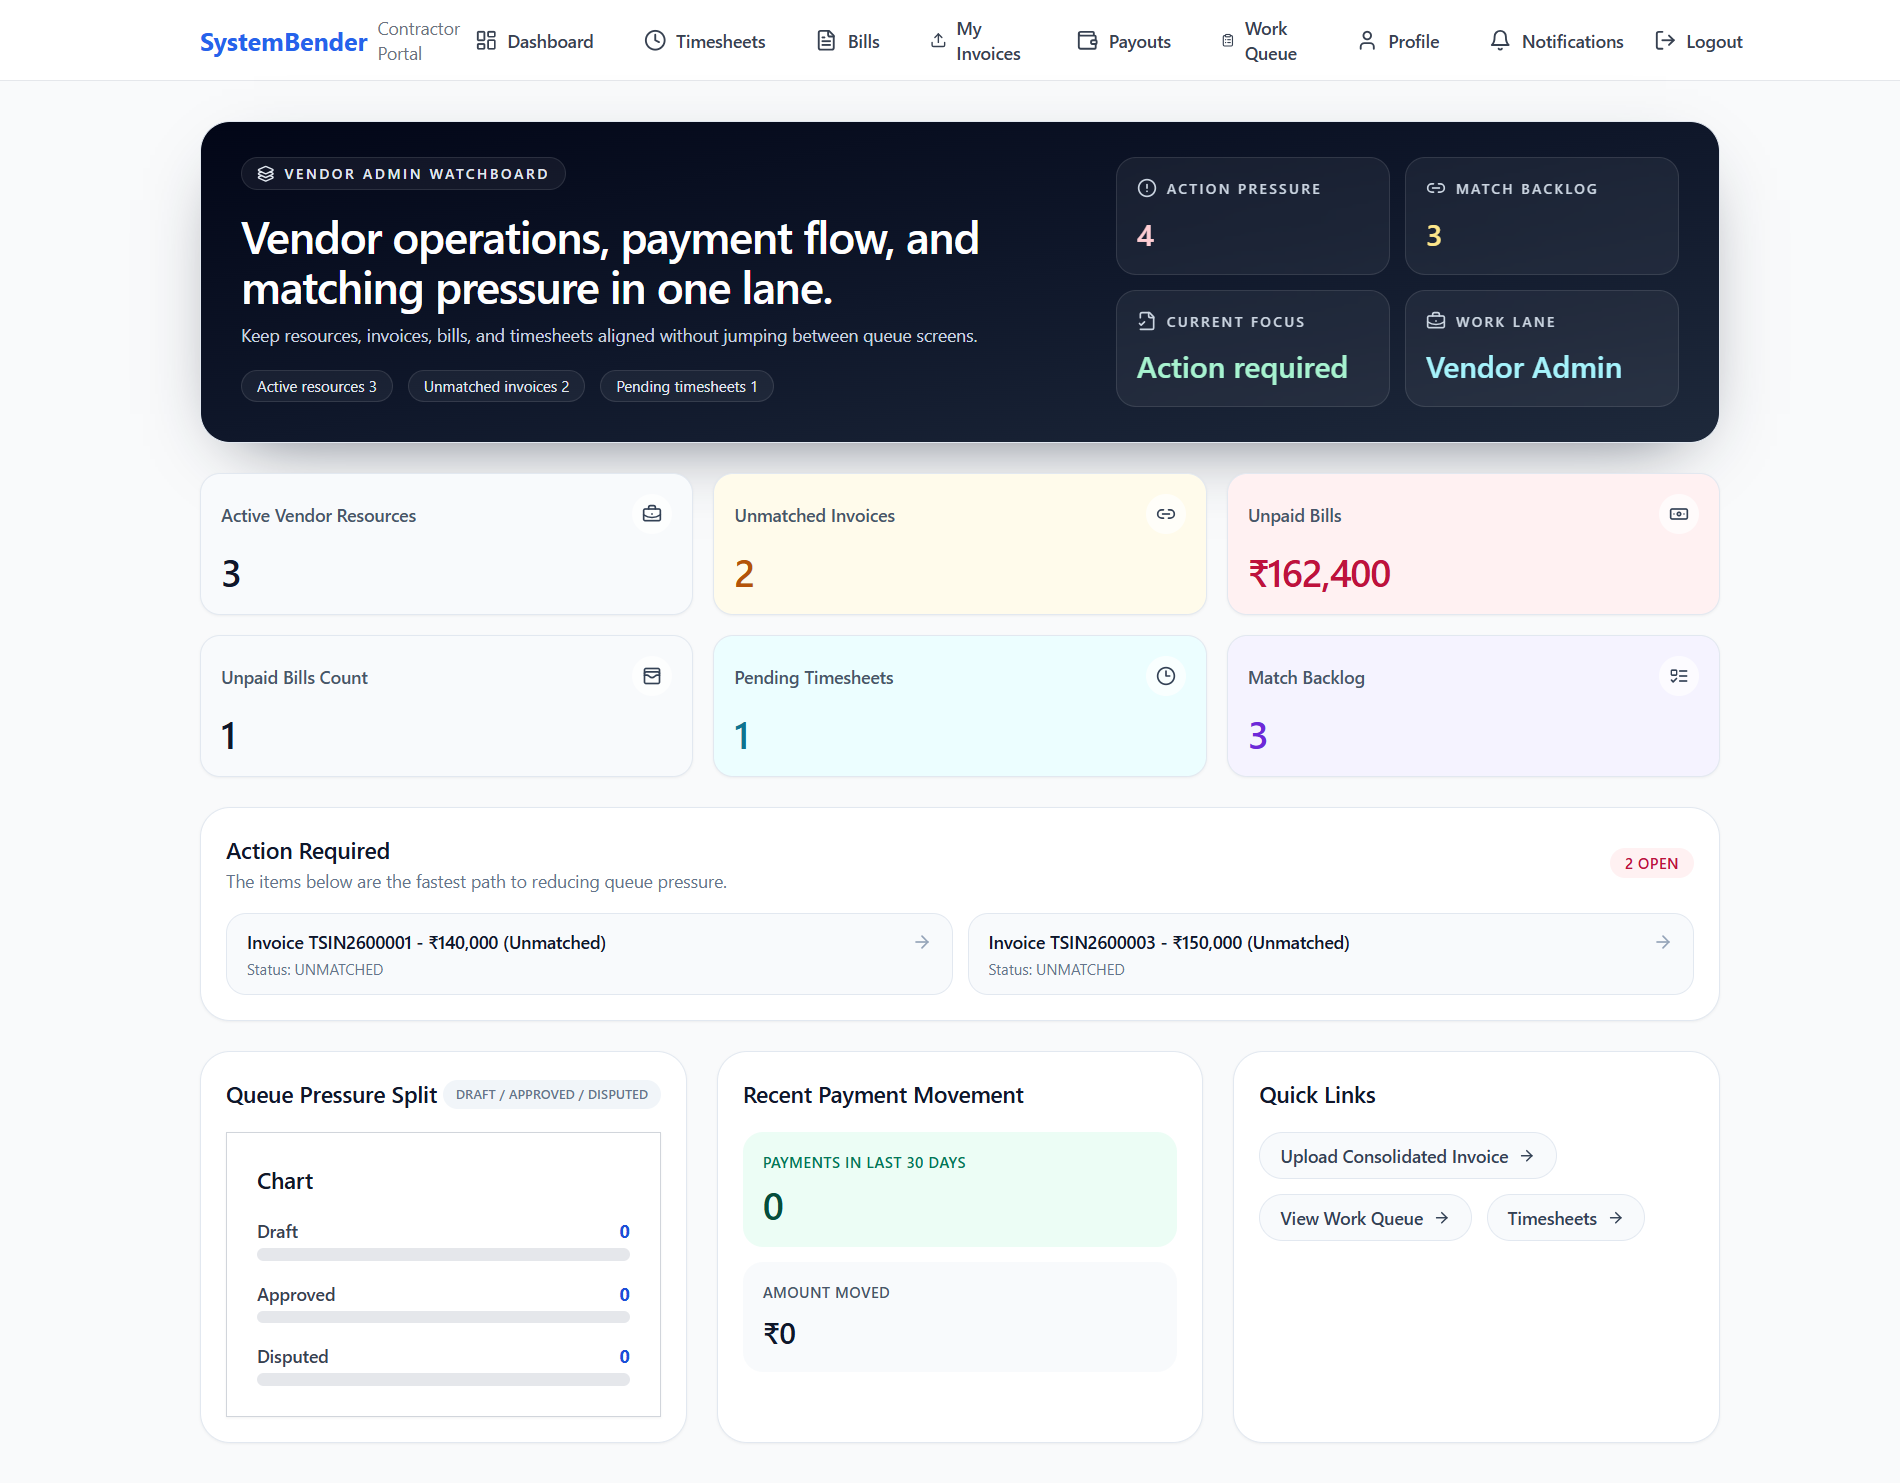The width and height of the screenshot is (1900, 1483).
Task: Click the Dashboard grid icon
Action: (x=486, y=41)
